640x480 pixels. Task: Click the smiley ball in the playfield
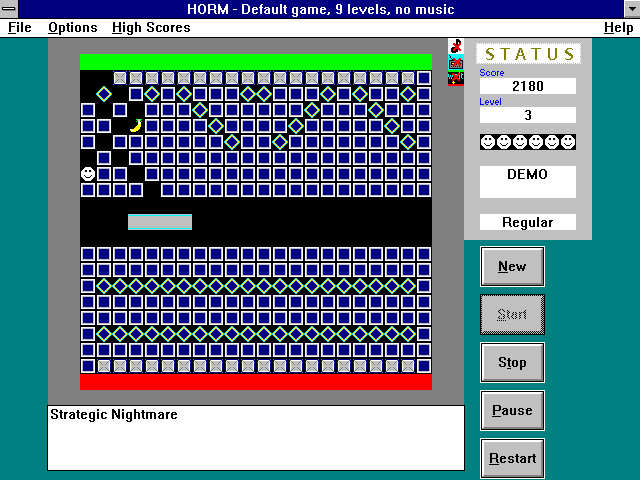coord(88,174)
